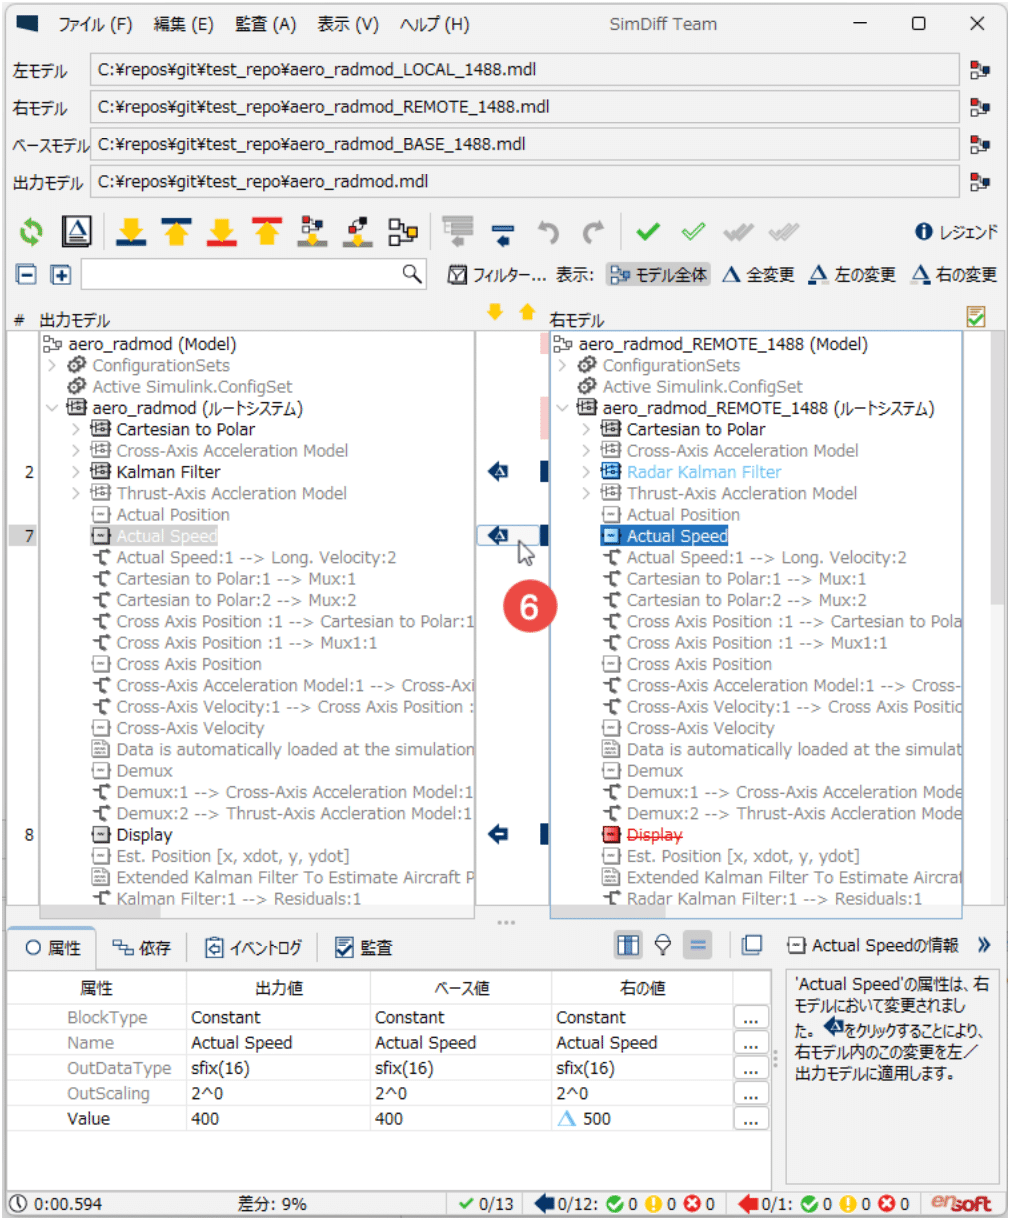Image resolution: width=1010 pixels, height=1220 pixels.
Task: Switch to the 依存 tab
Action: click(141, 947)
